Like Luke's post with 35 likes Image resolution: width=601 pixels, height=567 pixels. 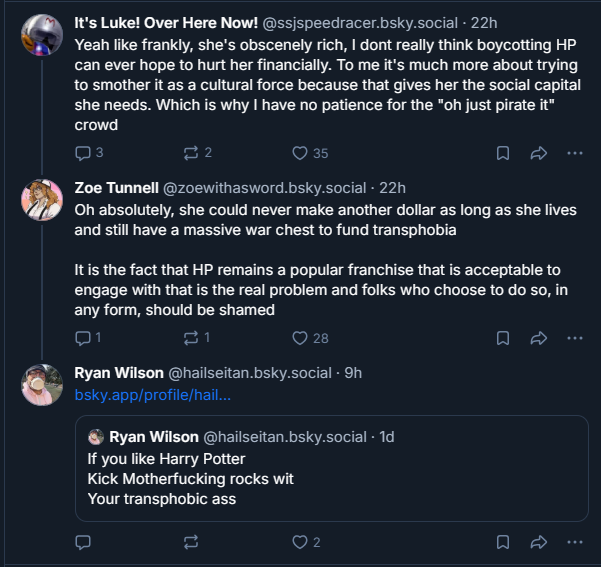coord(310,153)
